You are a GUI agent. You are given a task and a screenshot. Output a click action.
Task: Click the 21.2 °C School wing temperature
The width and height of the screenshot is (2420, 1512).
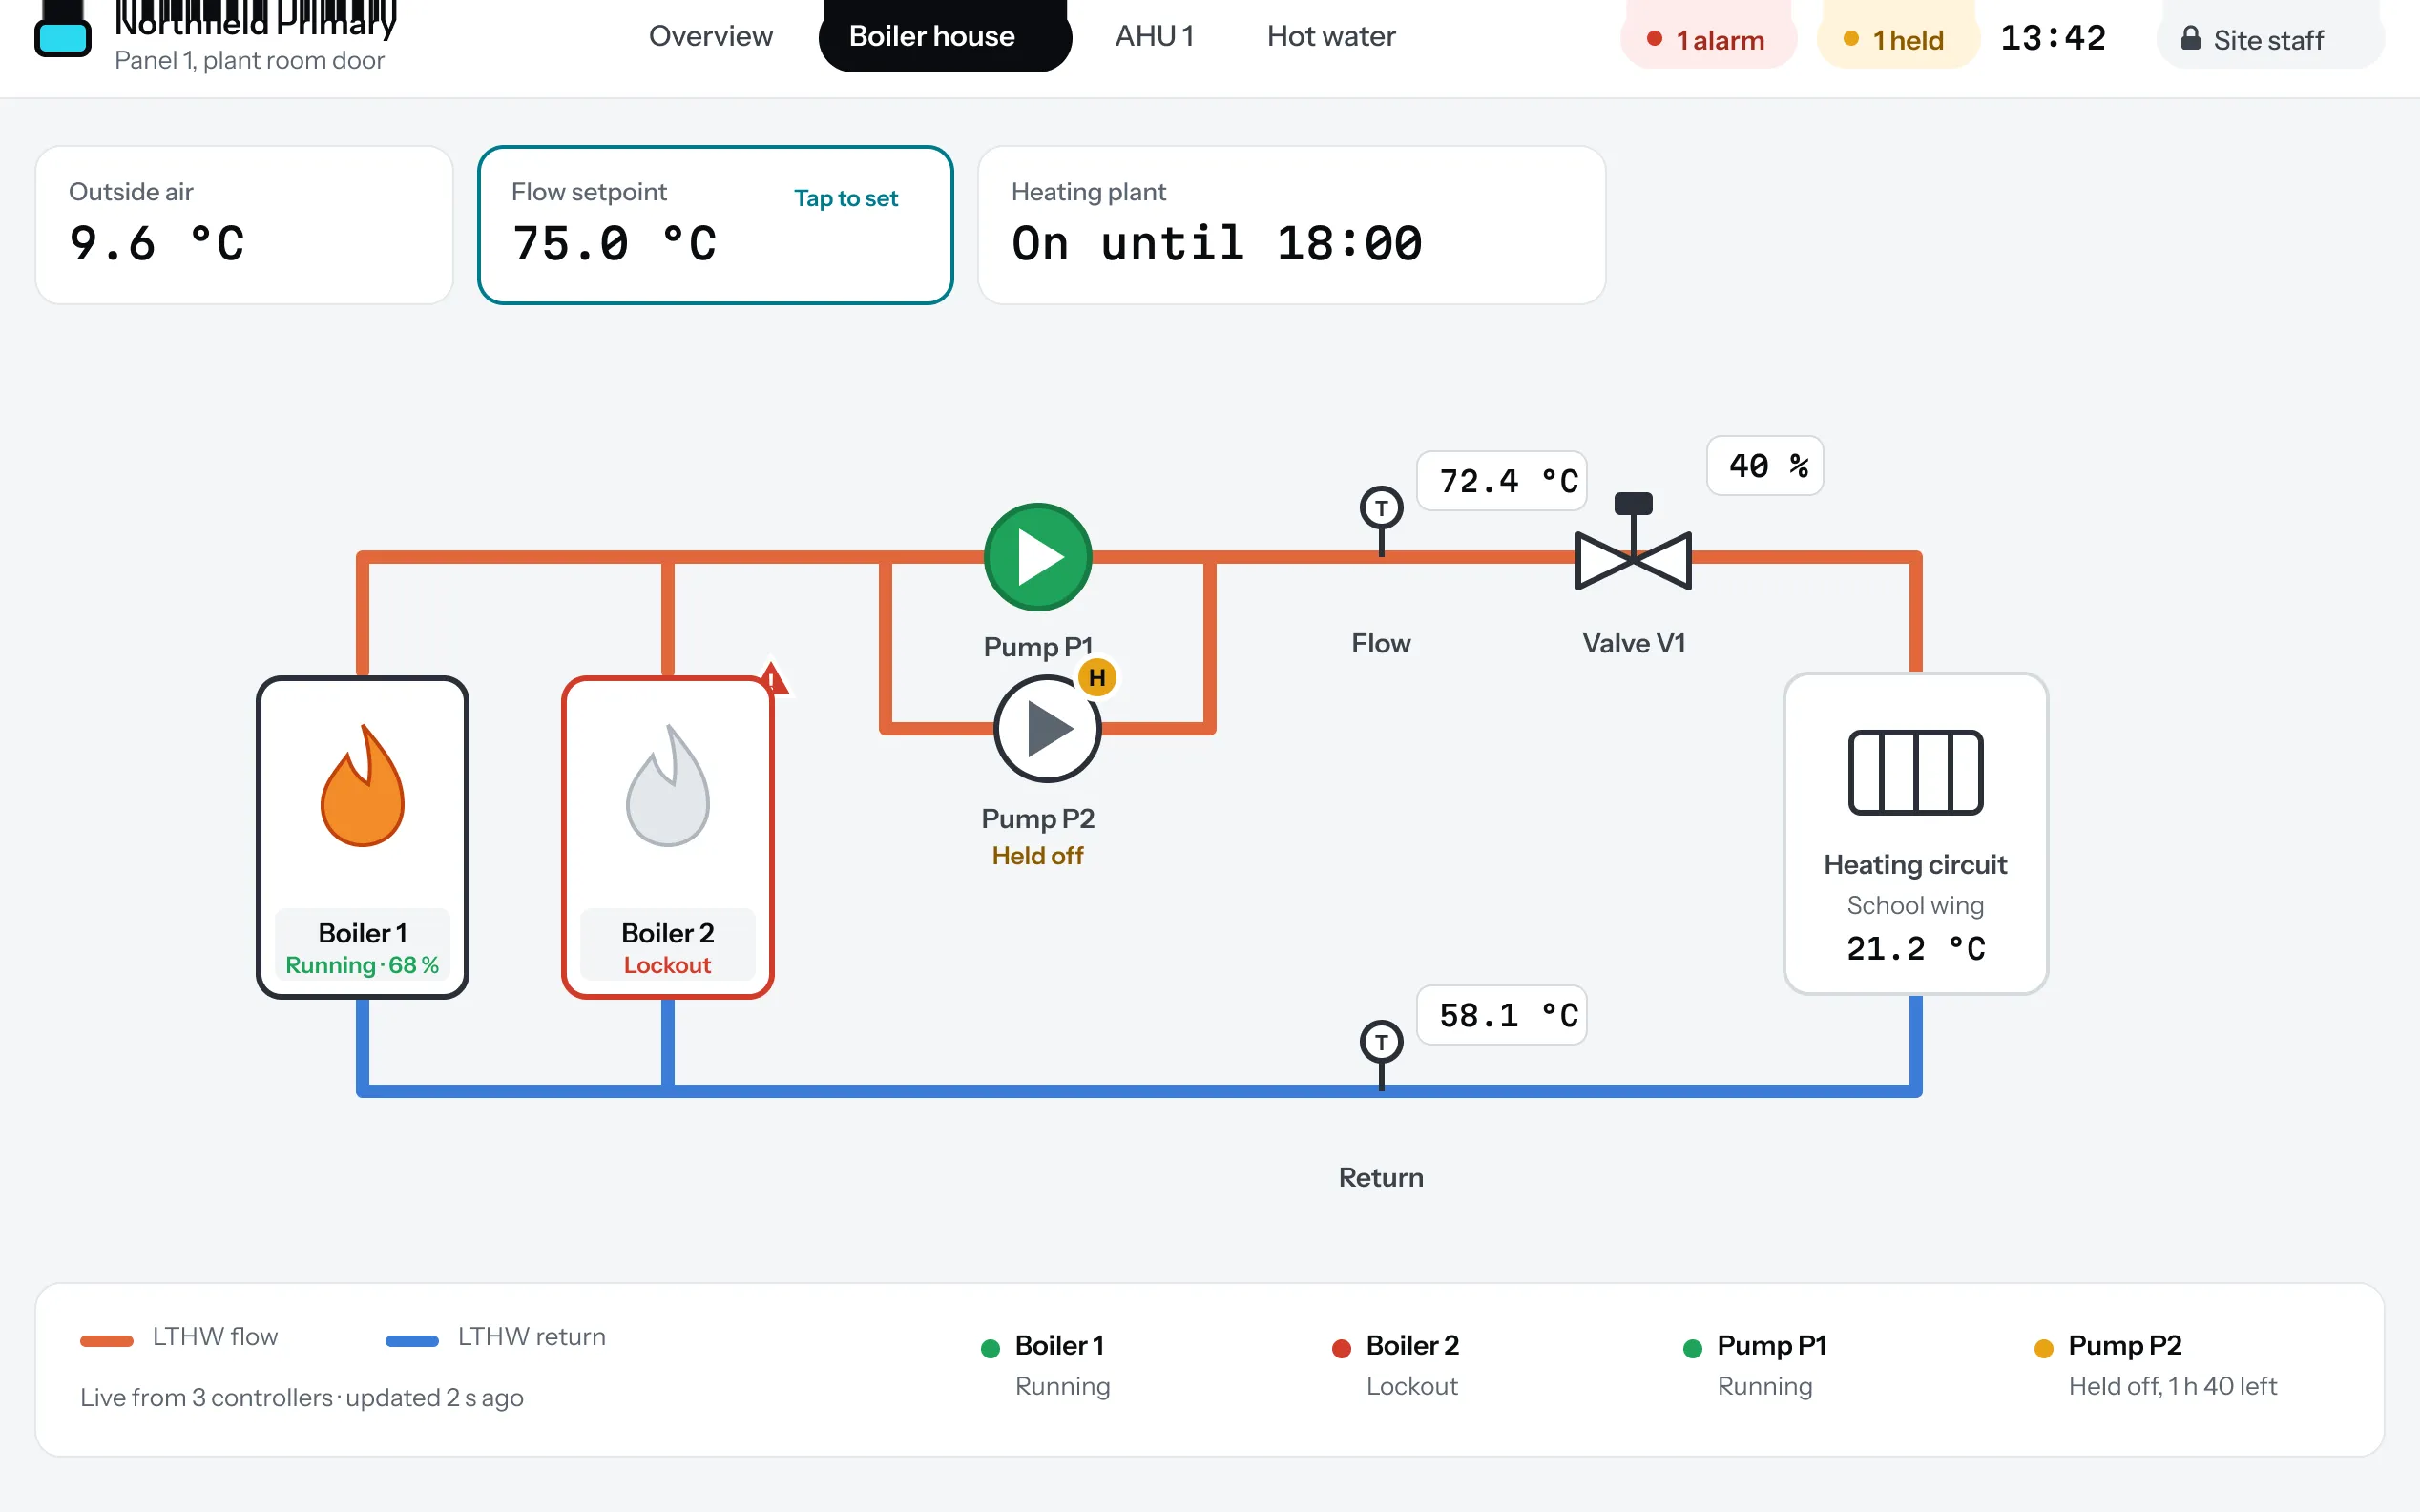(x=1915, y=948)
